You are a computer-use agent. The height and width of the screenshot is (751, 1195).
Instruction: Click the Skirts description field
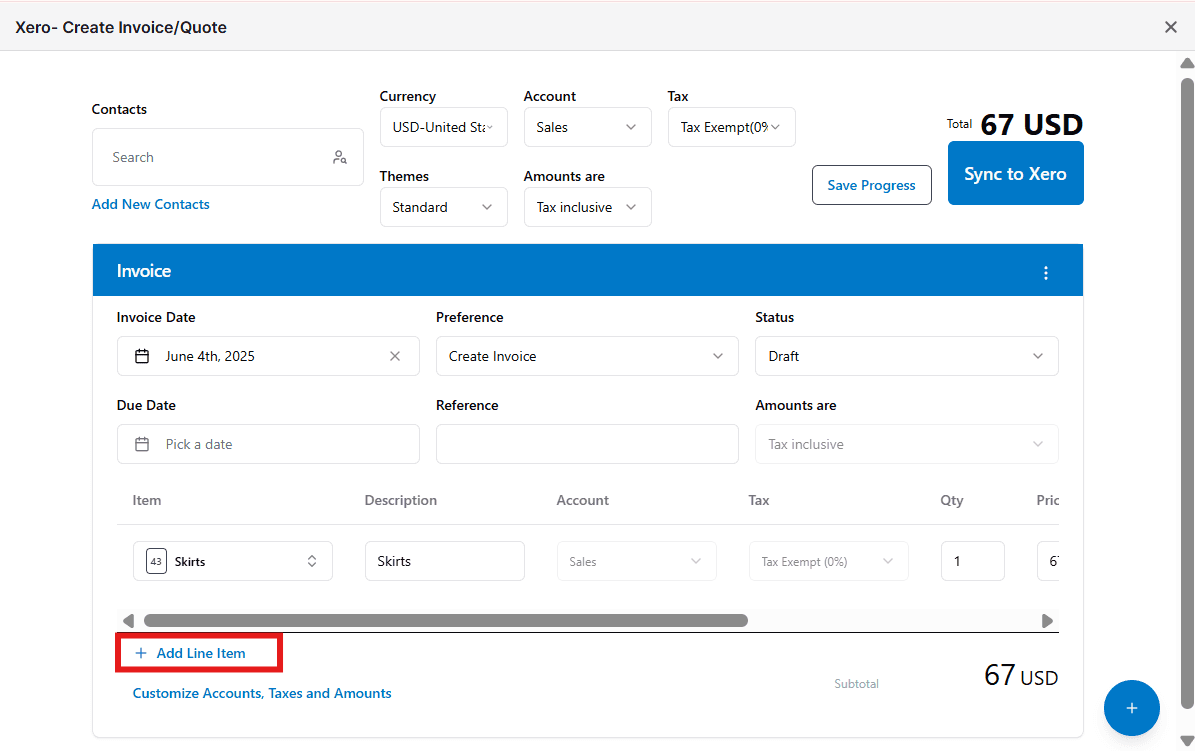(x=444, y=561)
